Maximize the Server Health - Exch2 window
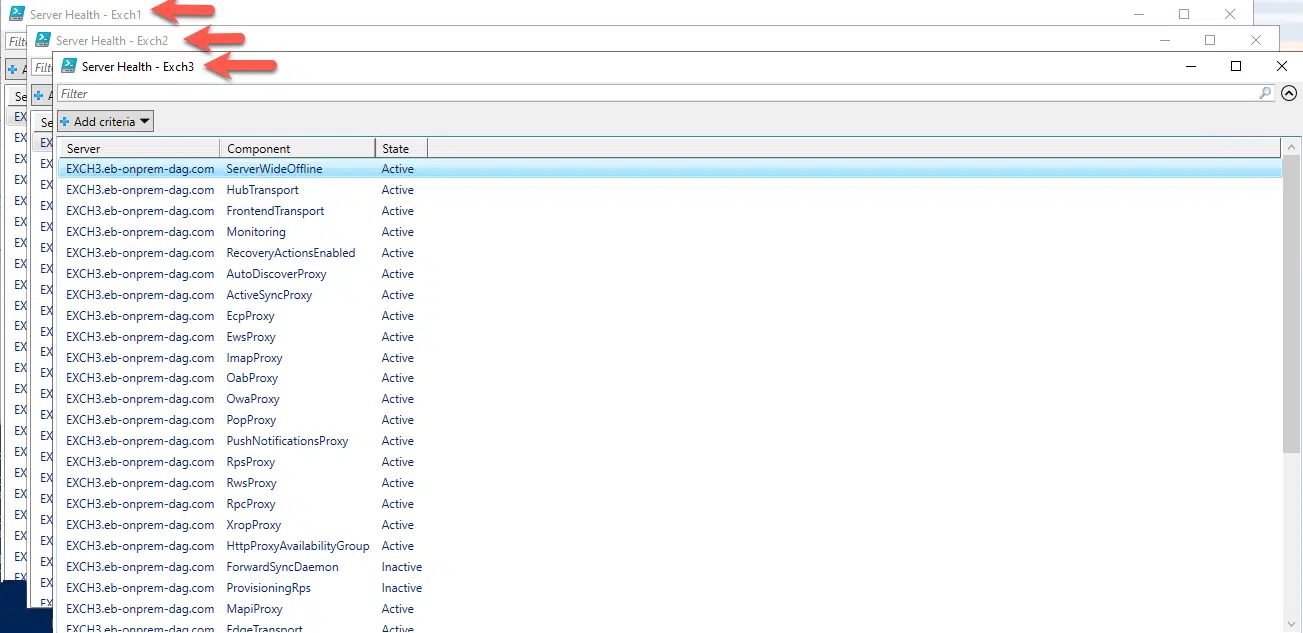This screenshot has width=1303, height=633. [x=1210, y=40]
